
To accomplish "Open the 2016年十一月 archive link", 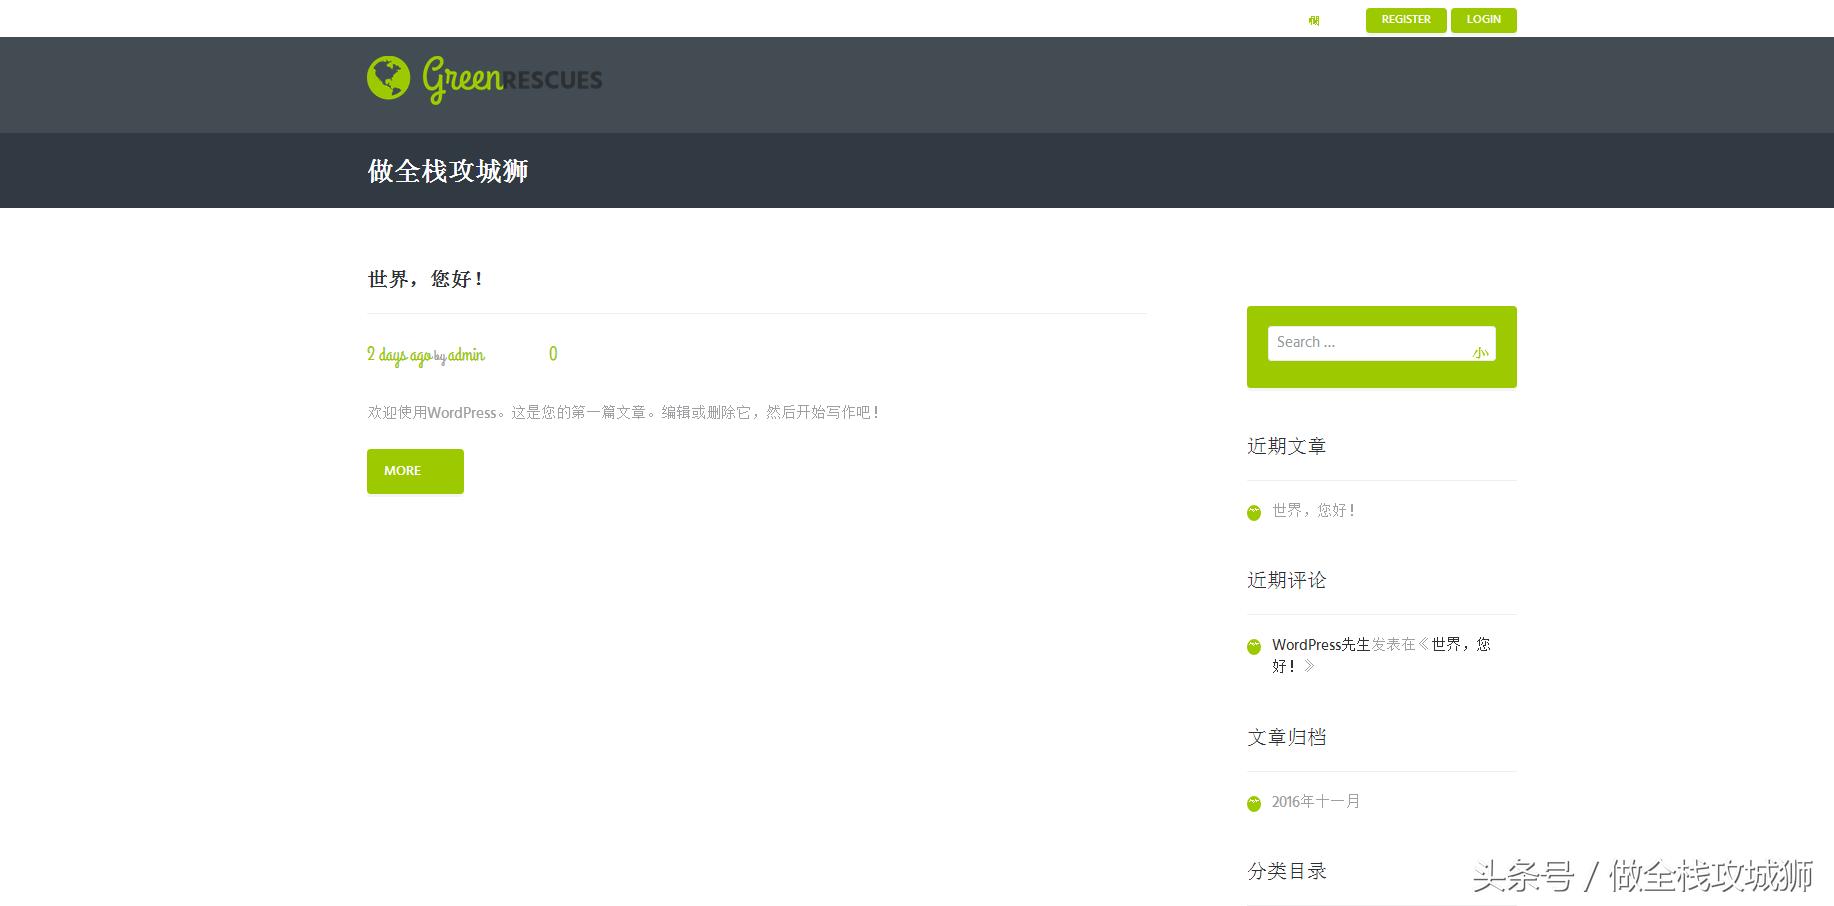I will click(1315, 802).
